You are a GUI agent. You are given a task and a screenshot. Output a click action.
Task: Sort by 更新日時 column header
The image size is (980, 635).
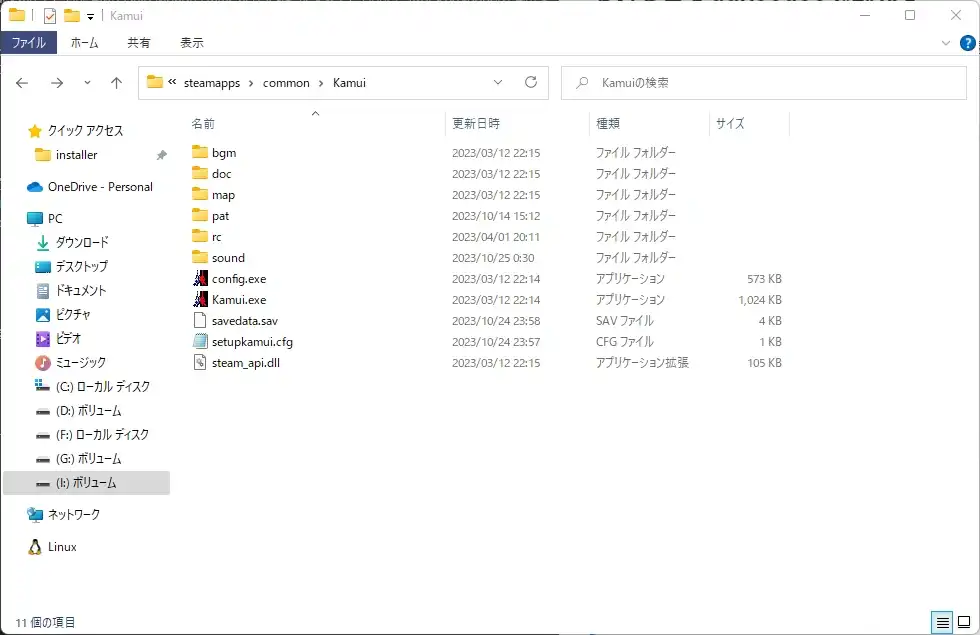point(476,124)
